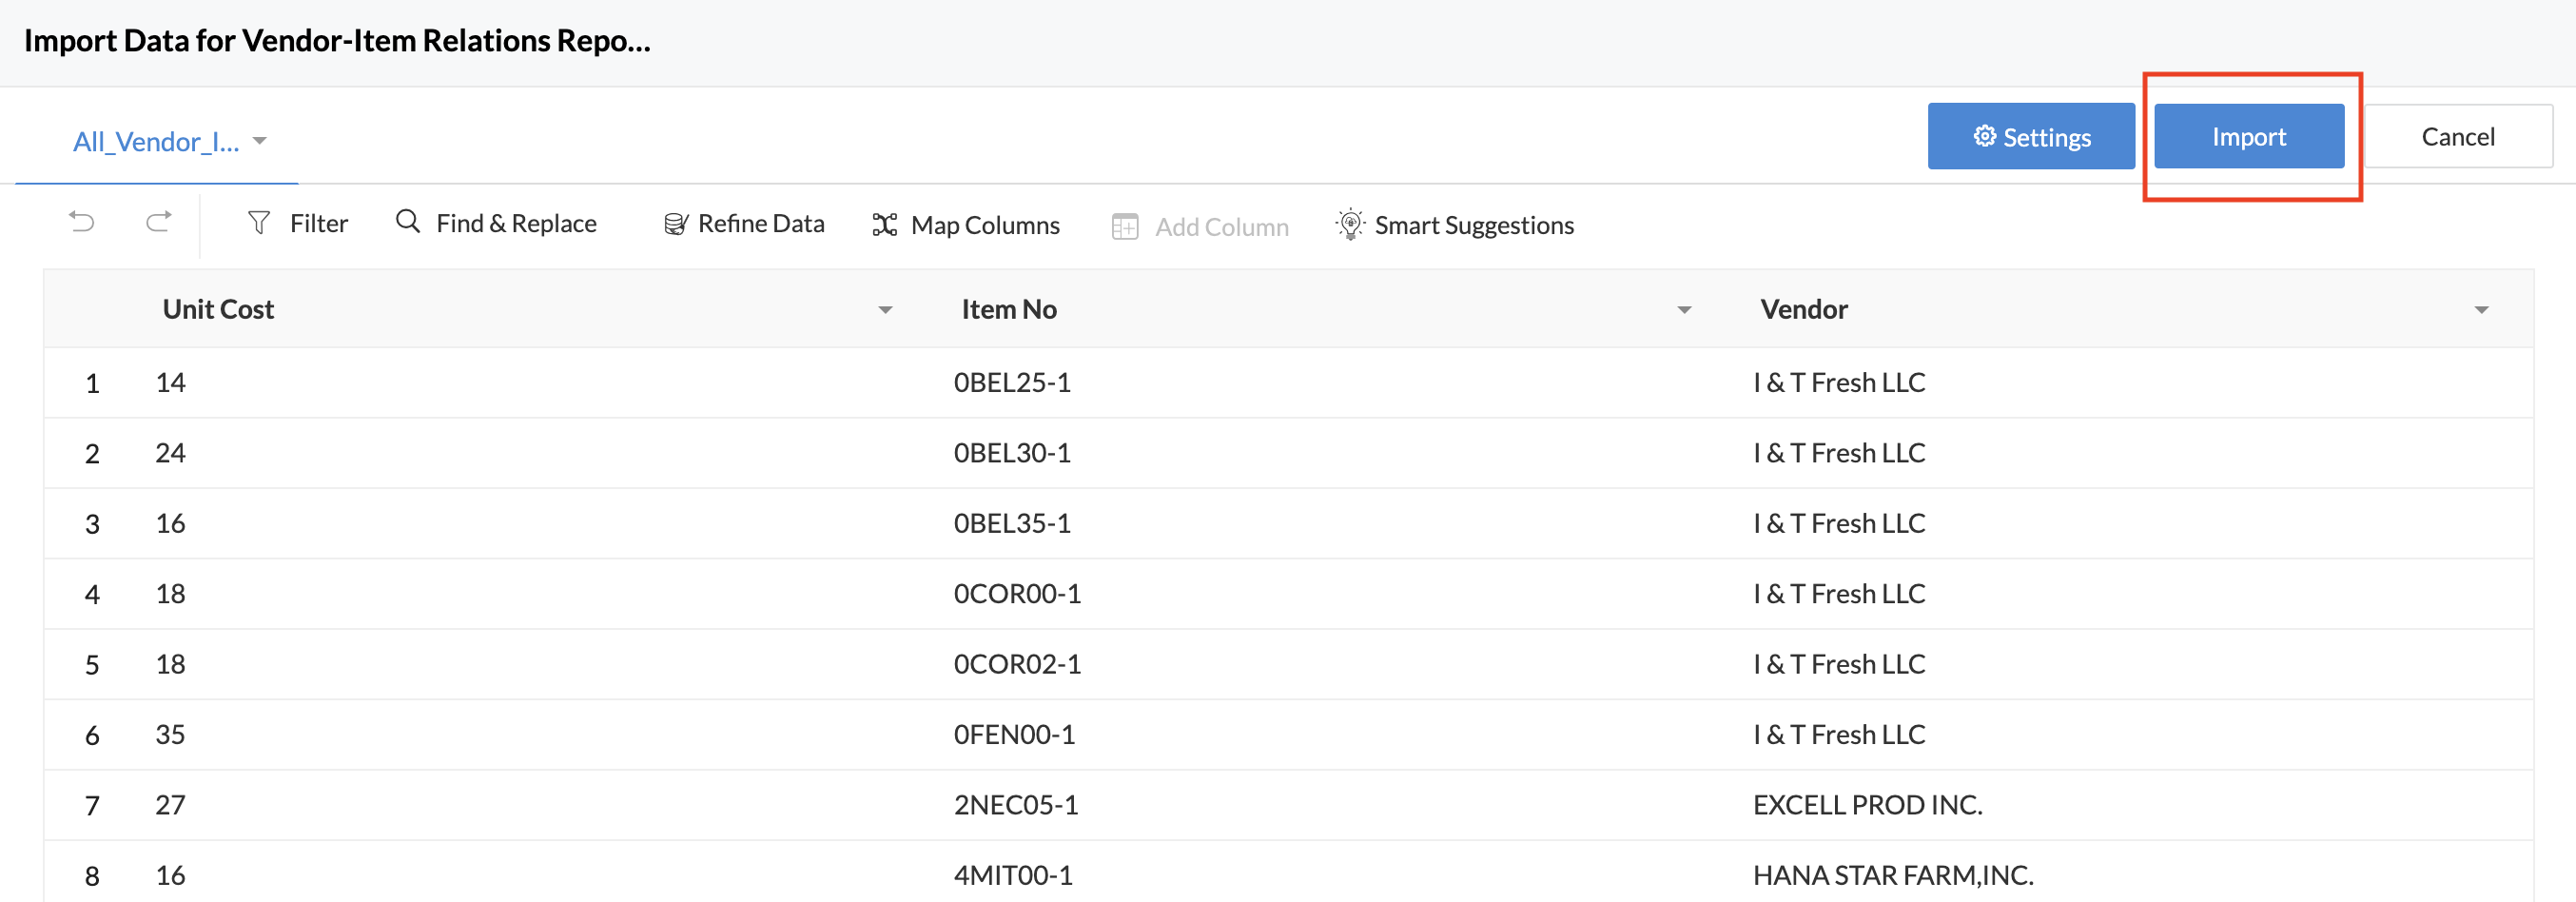
Task: Open Map Columns
Action: click(966, 225)
